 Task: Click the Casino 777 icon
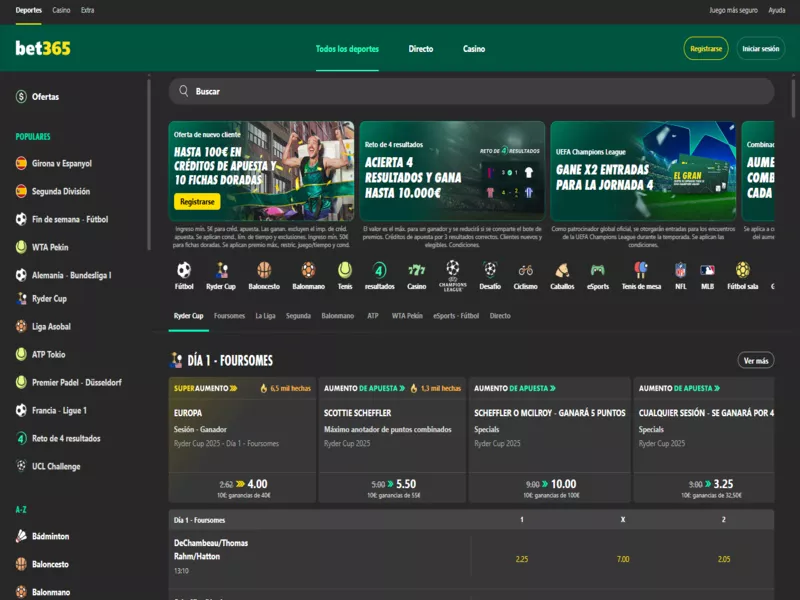[x=416, y=270]
